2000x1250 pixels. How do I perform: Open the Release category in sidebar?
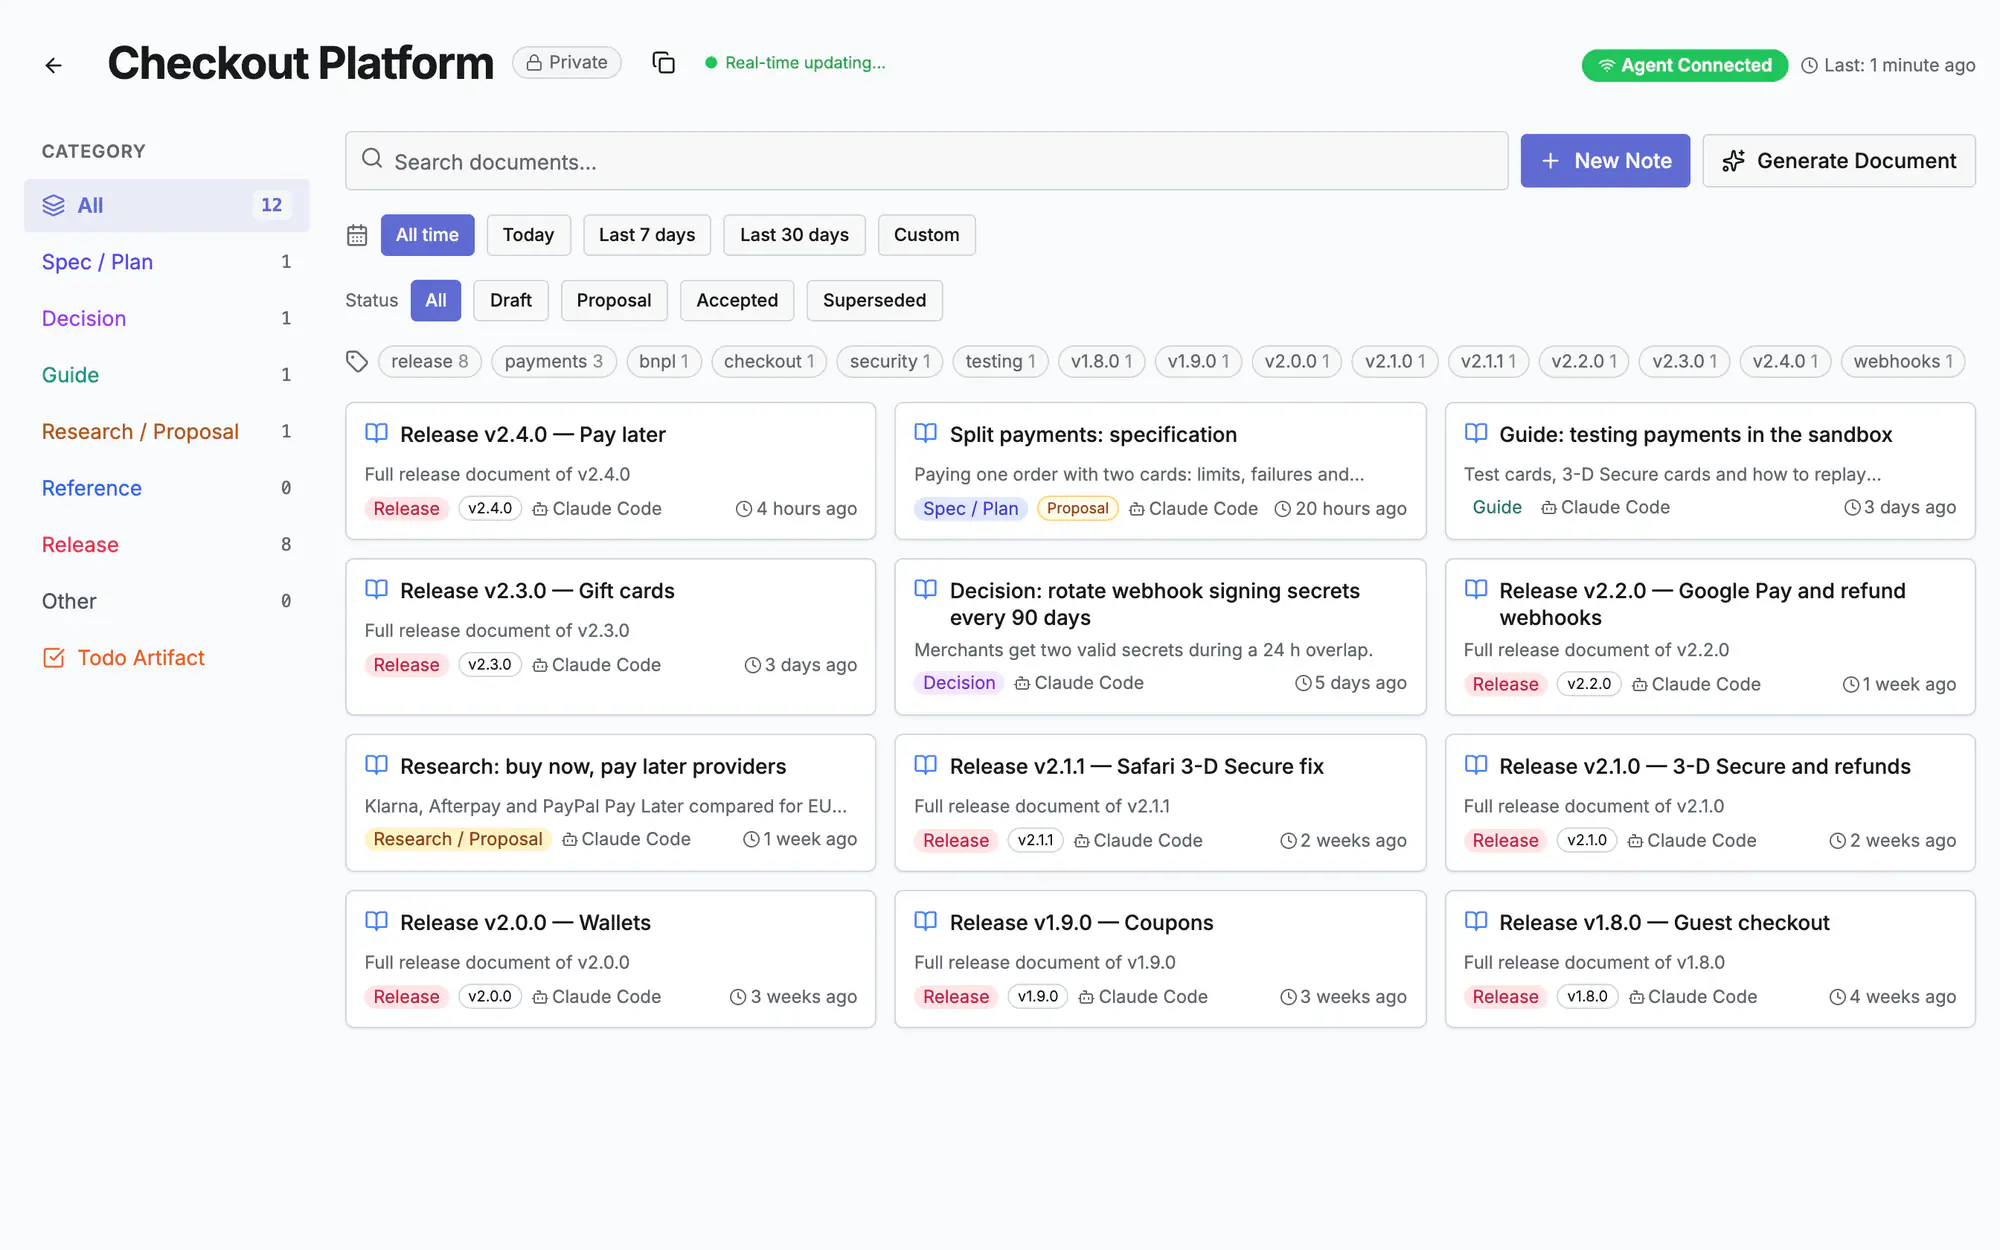(x=167, y=545)
